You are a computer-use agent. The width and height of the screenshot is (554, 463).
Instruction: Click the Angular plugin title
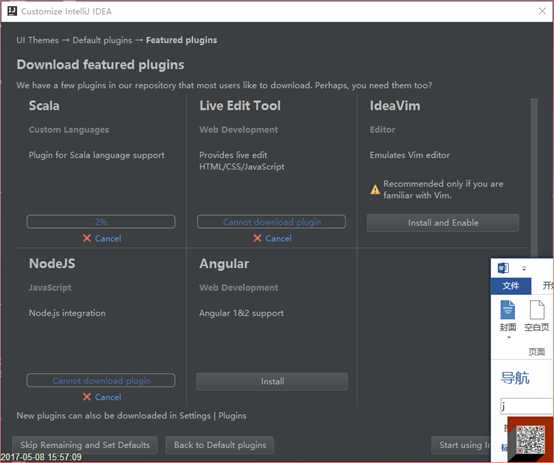click(x=224, y=264)
